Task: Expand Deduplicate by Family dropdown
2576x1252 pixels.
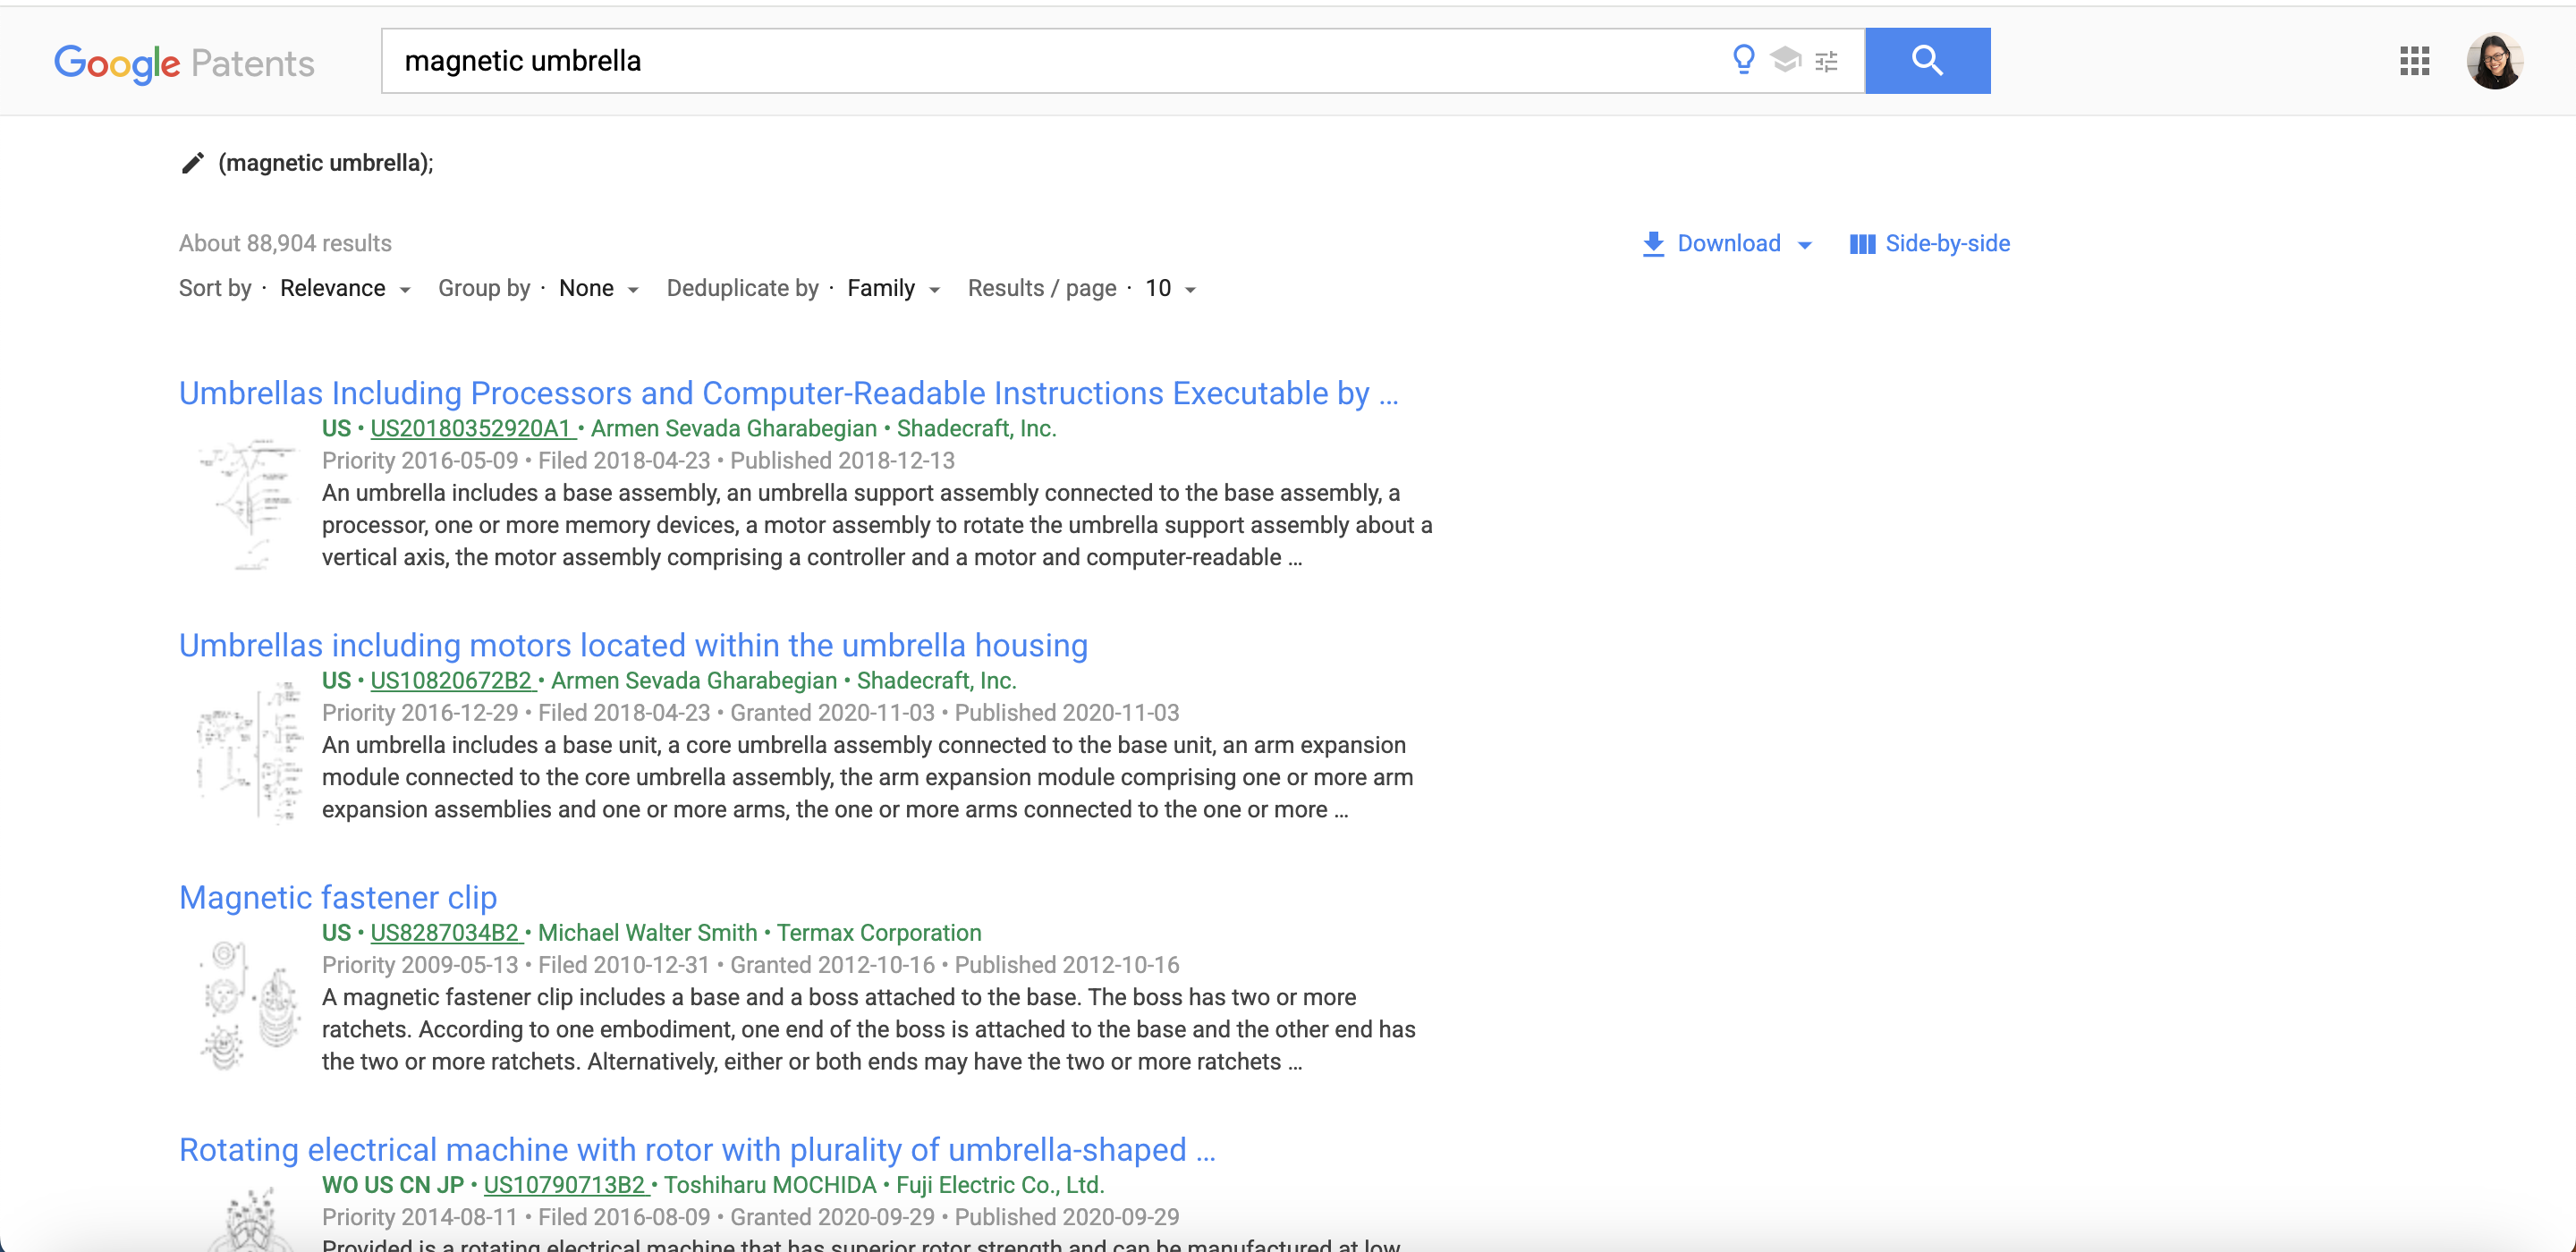Action: pyautogui.click(x=893, y=289)
